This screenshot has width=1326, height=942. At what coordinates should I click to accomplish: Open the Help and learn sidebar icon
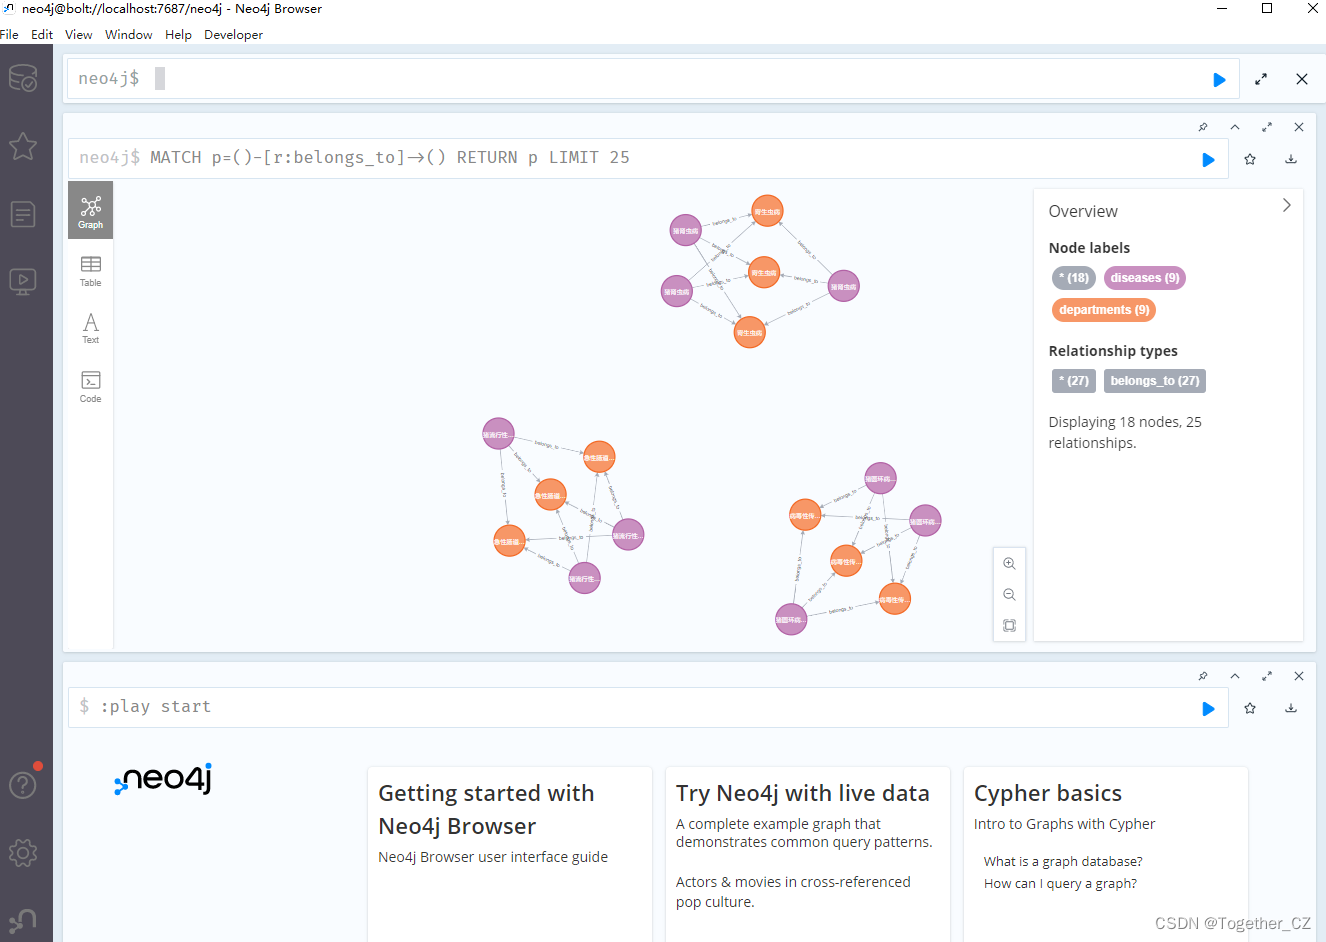click(23, 785)
